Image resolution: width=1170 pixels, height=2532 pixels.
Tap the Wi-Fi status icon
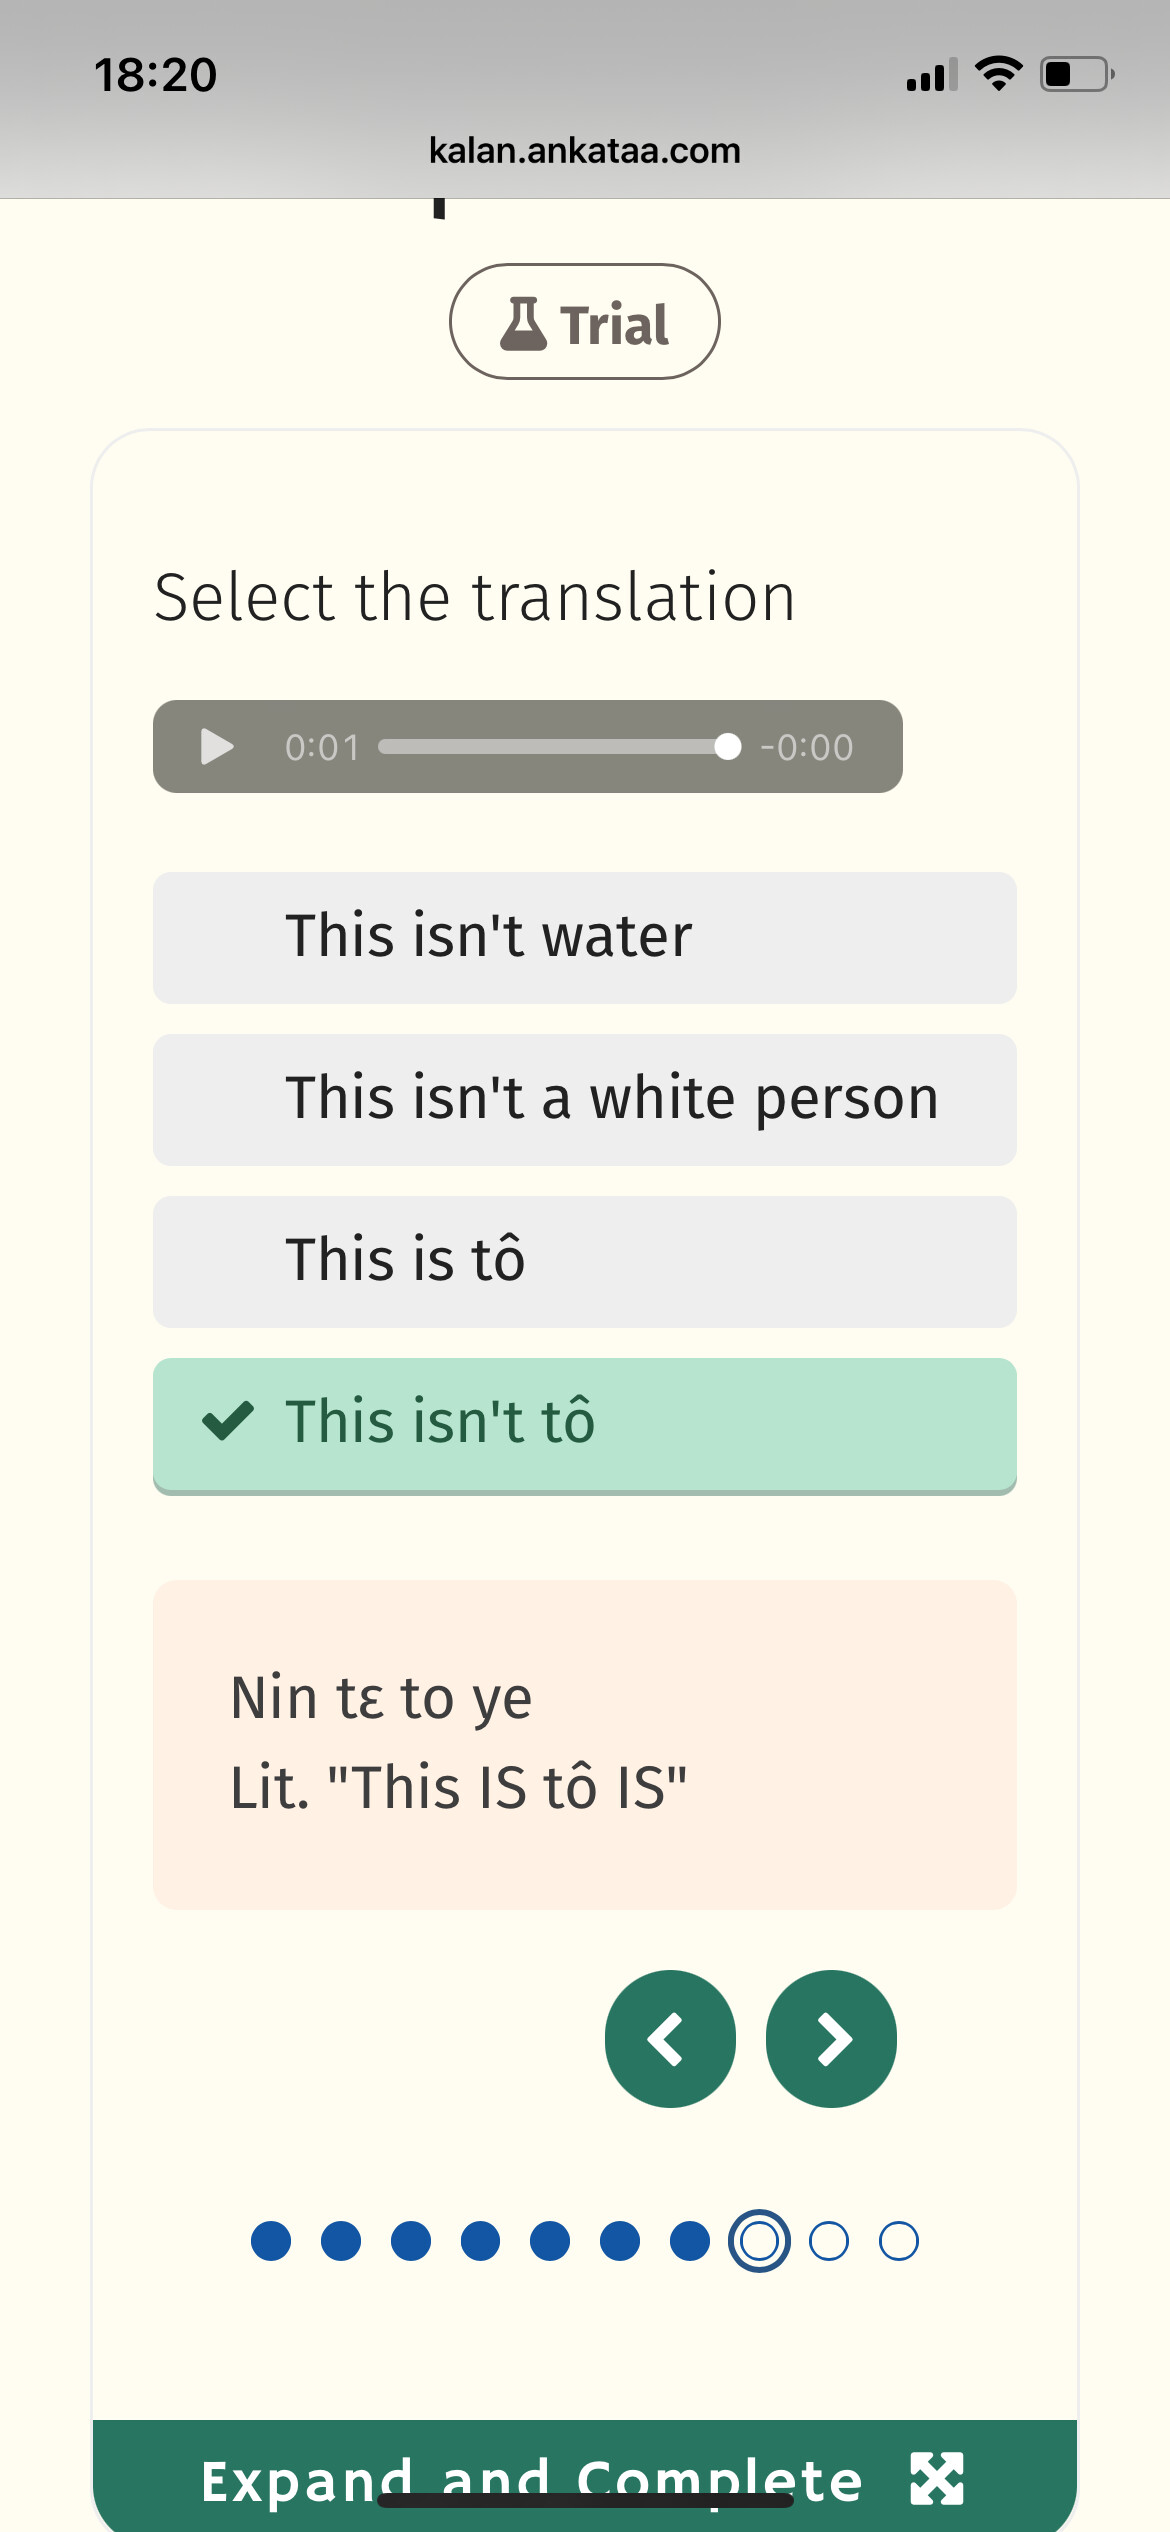click(x=998, y=74)
